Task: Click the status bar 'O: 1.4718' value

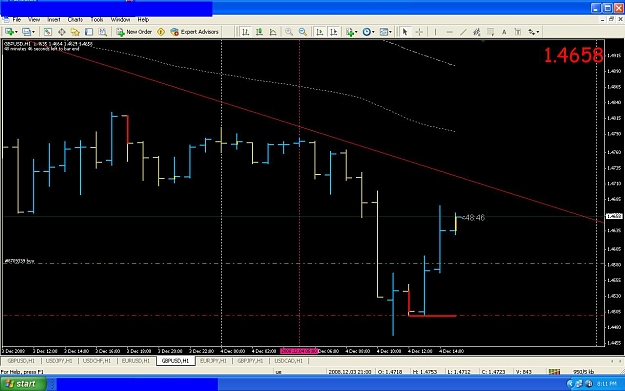Action: coord(390,372)
